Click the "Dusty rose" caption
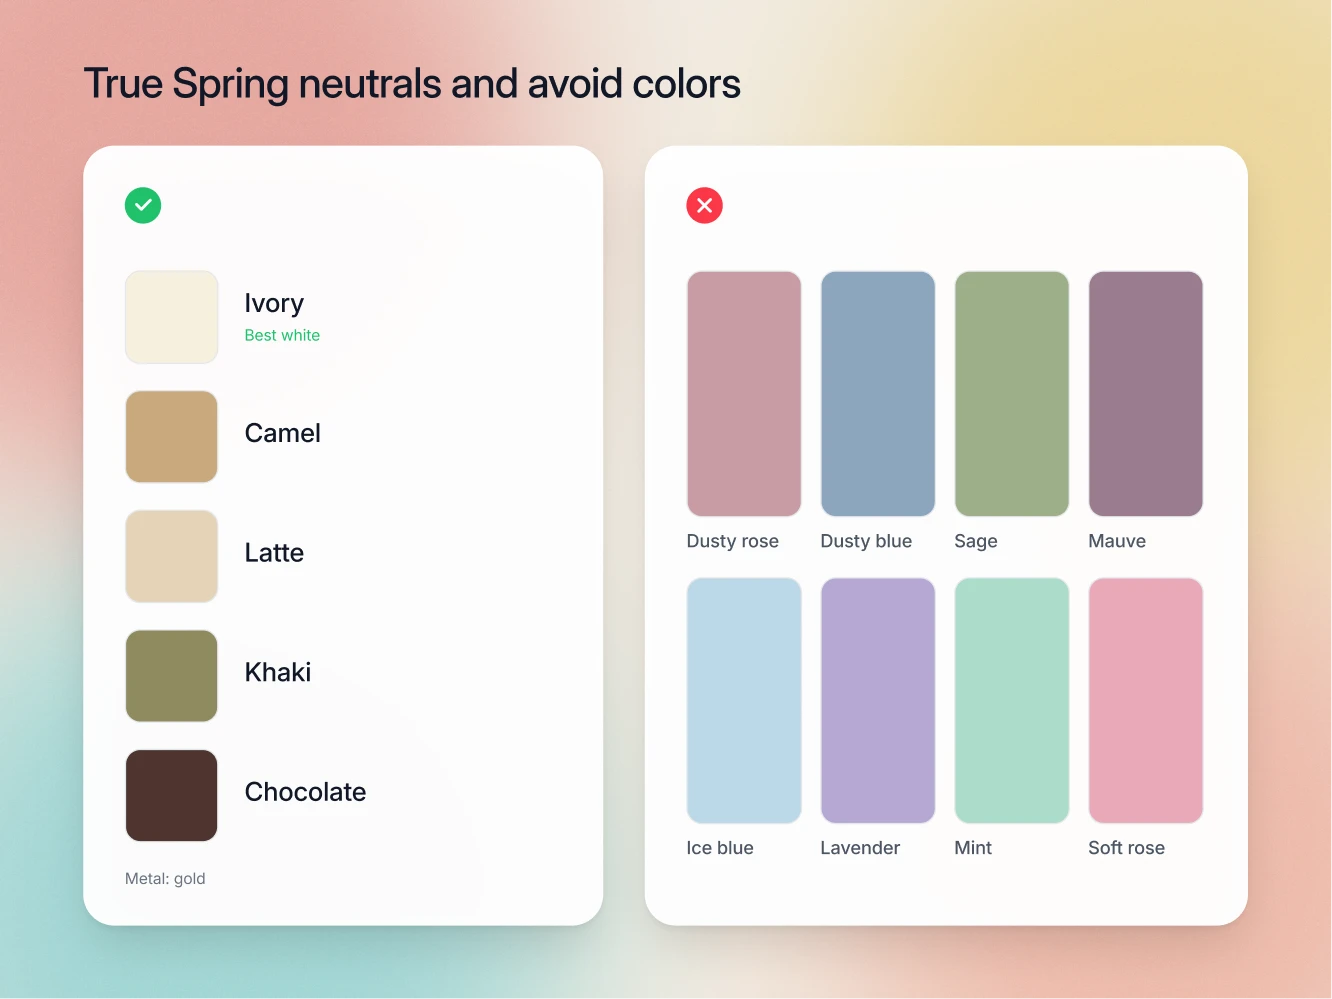 click(x=733, y=541)
